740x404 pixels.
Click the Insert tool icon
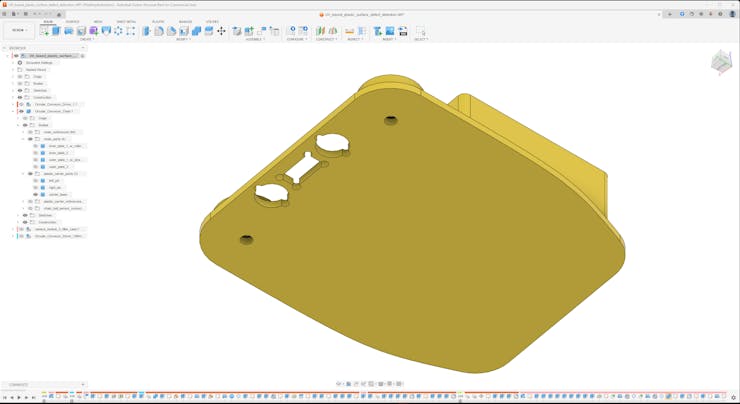tap(377, 31)
